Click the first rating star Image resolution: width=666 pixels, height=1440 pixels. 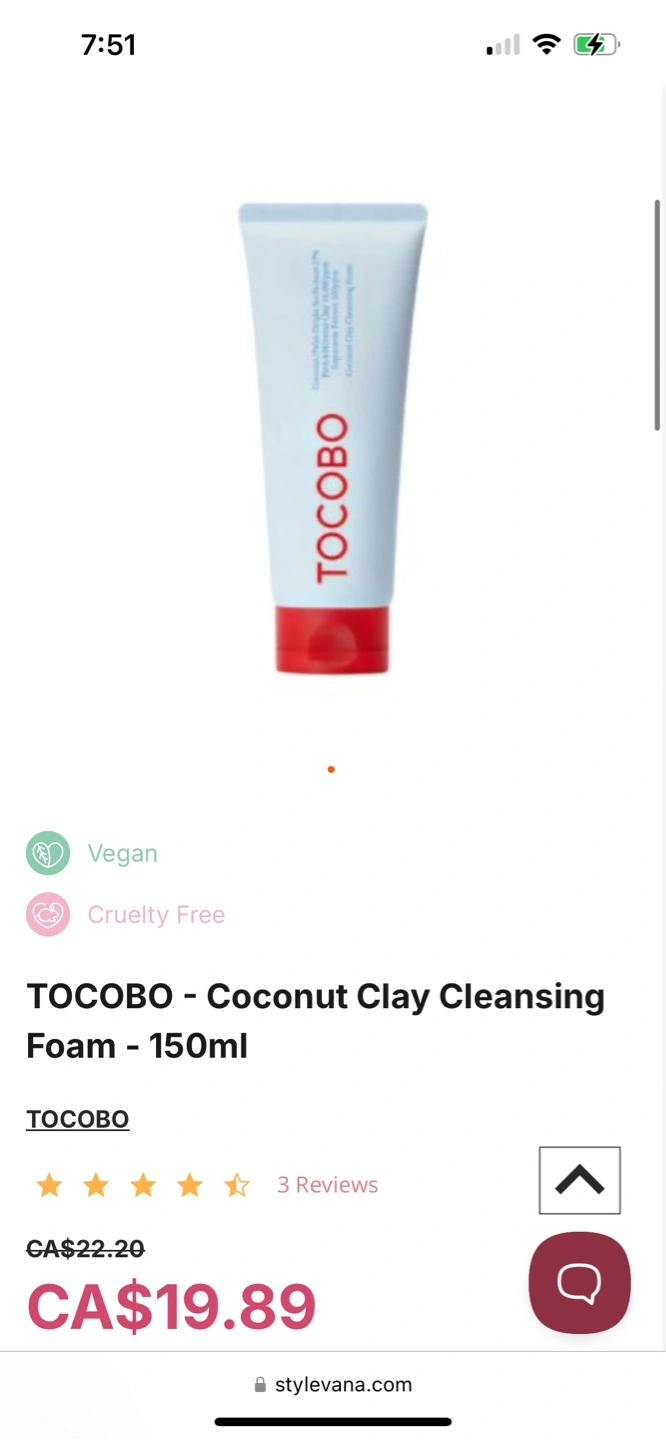click(49, 1185)
